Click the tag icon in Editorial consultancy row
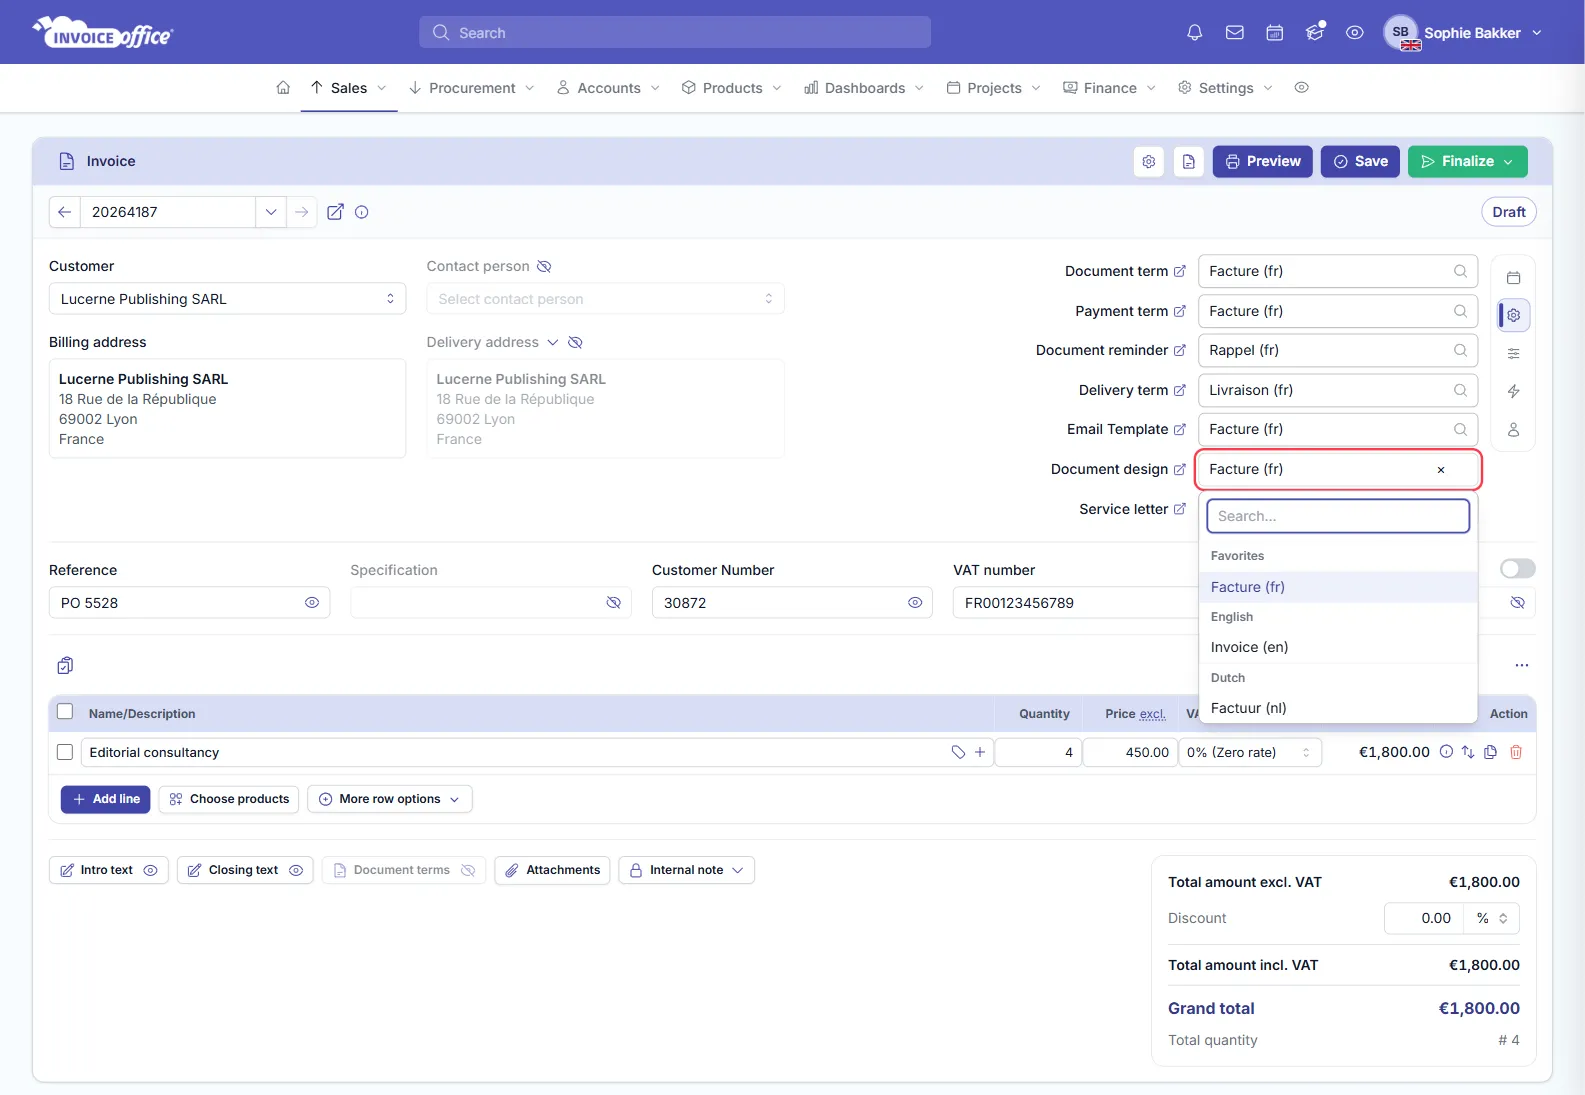The height and width of the screenshot is (1095, 1585). click(958, 752)
